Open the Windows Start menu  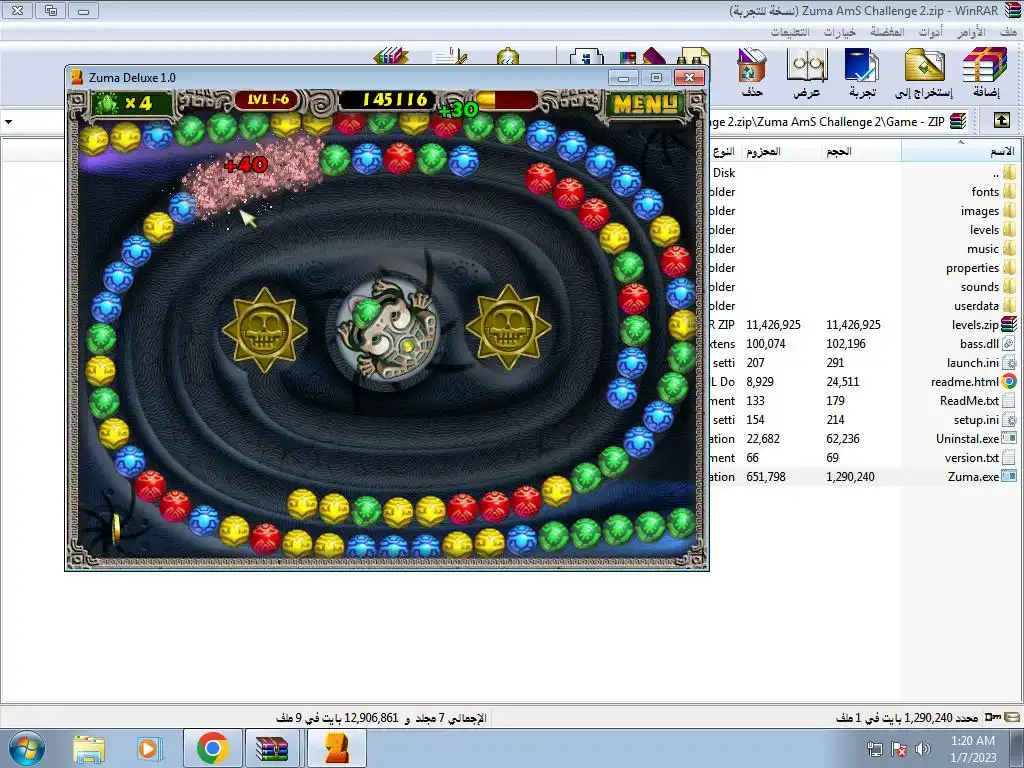pyautogui.click(x=25, y=748)
